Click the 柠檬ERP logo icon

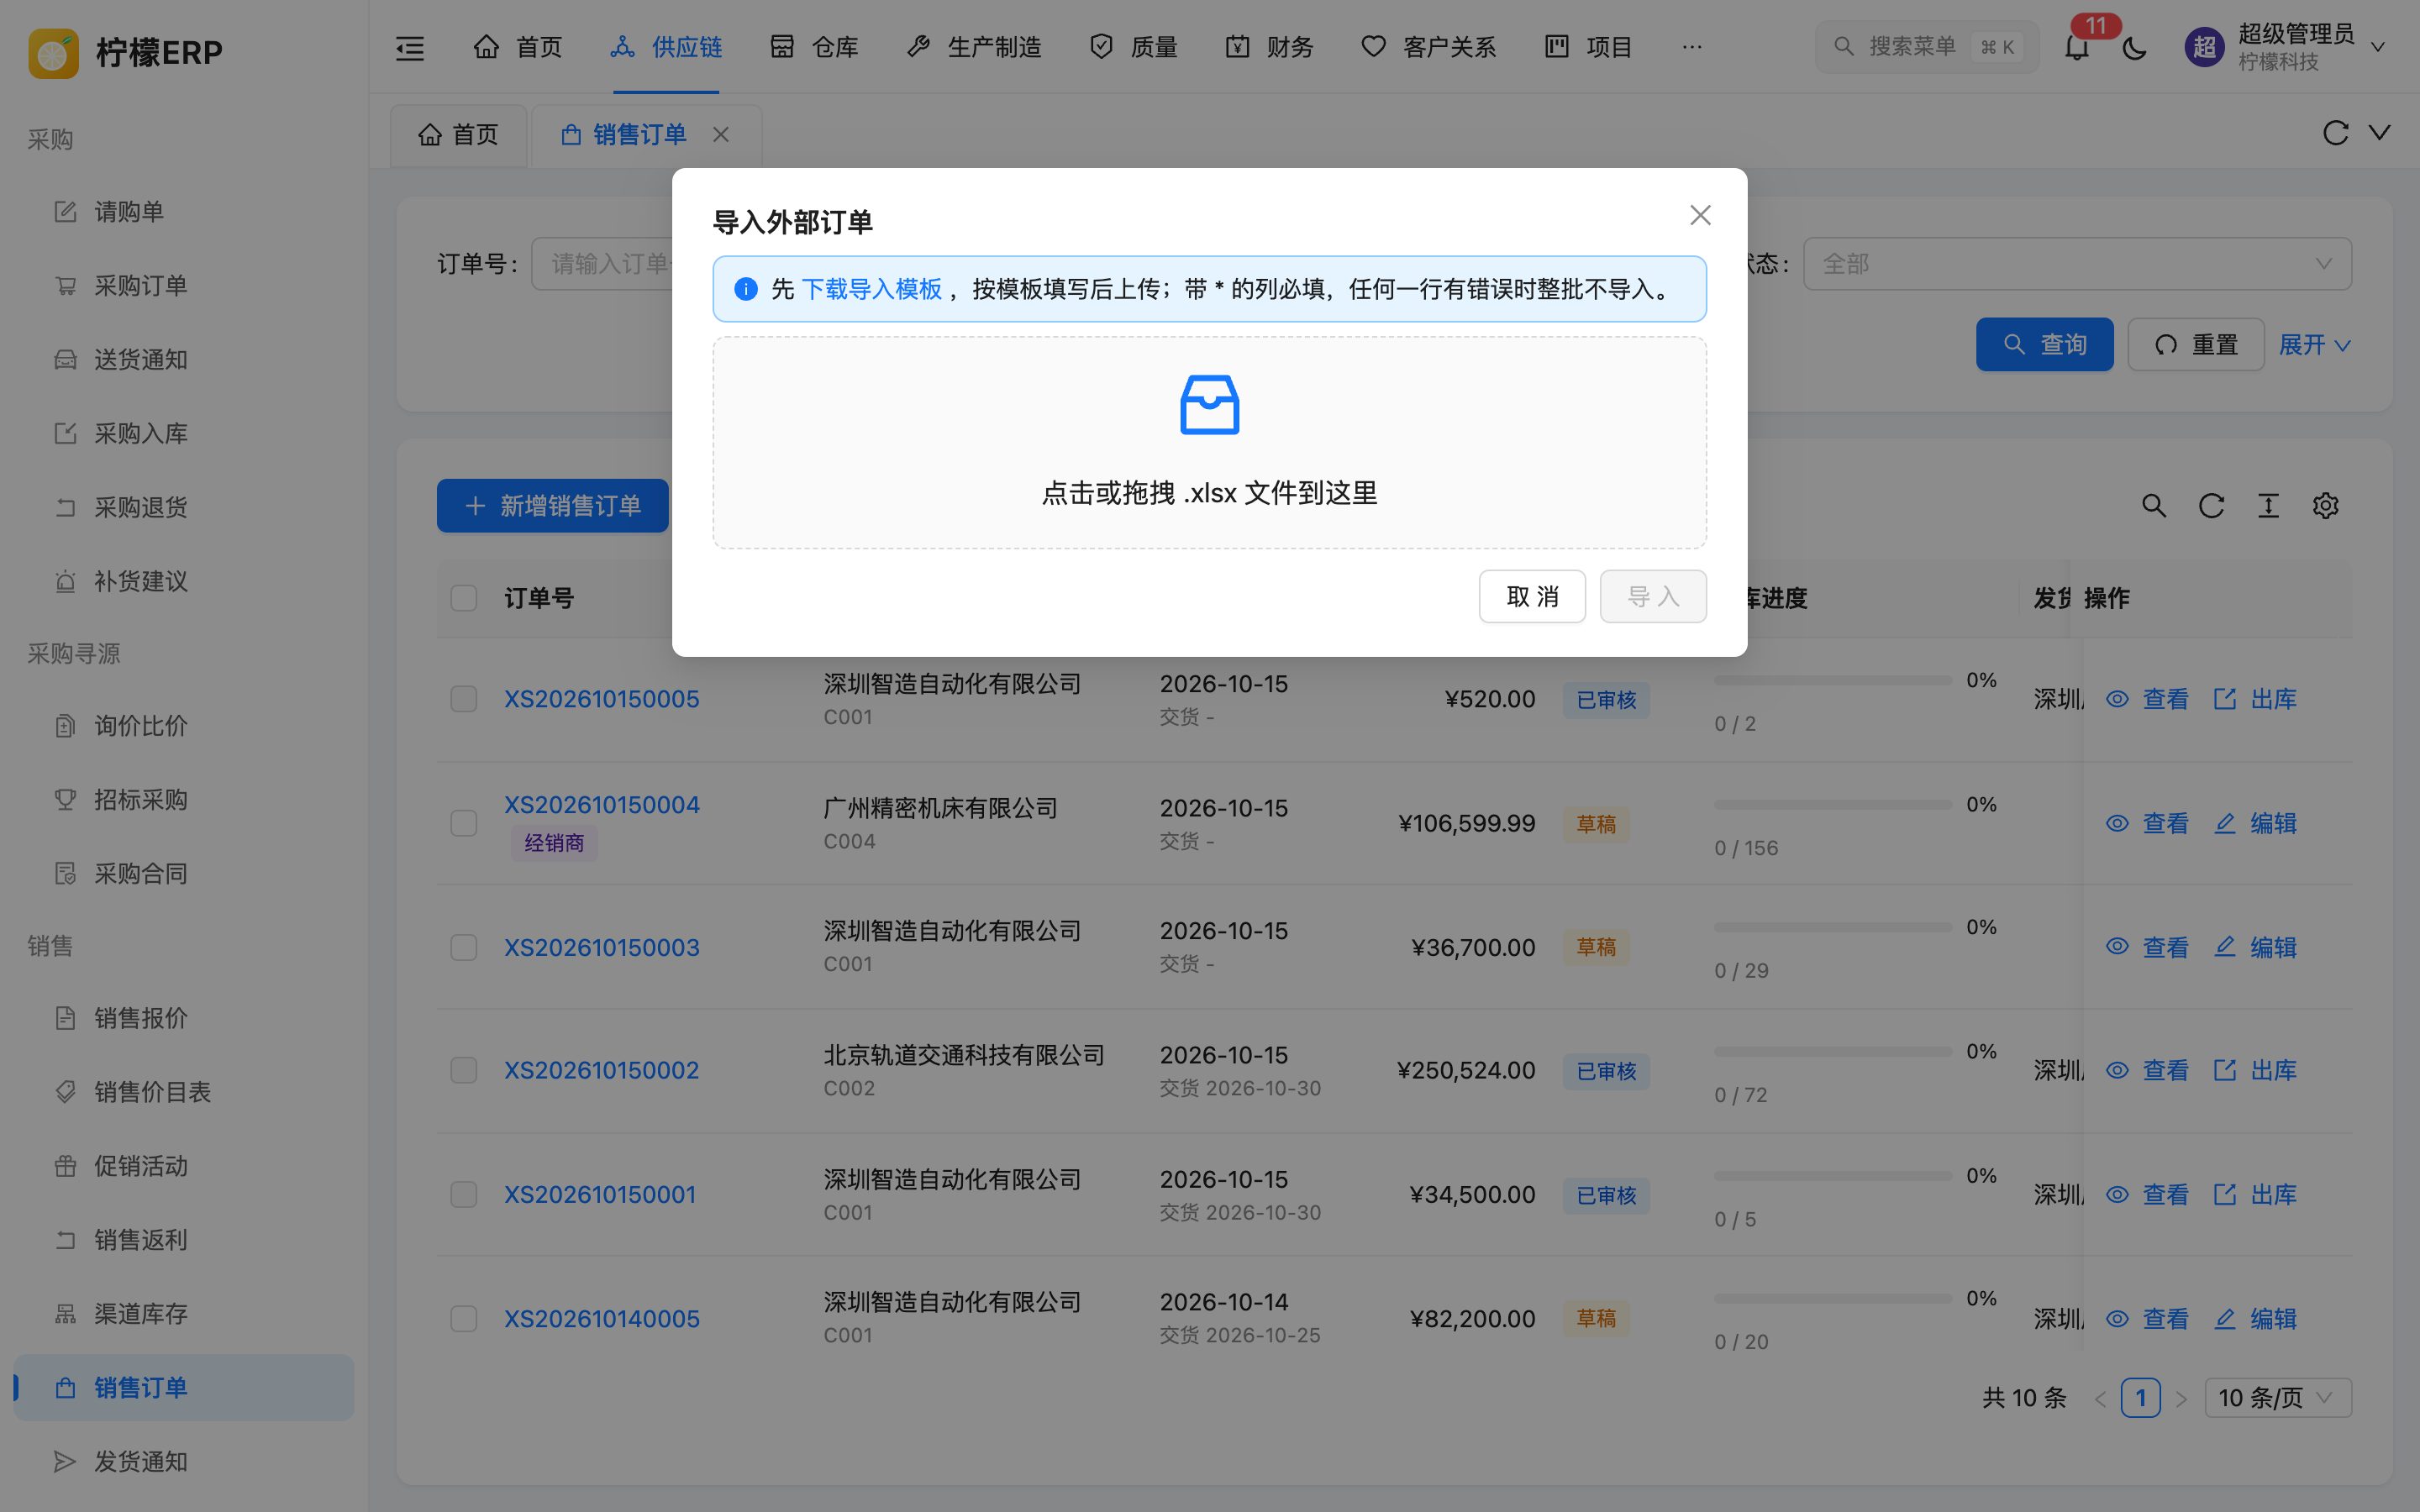[x=53, y=52]
